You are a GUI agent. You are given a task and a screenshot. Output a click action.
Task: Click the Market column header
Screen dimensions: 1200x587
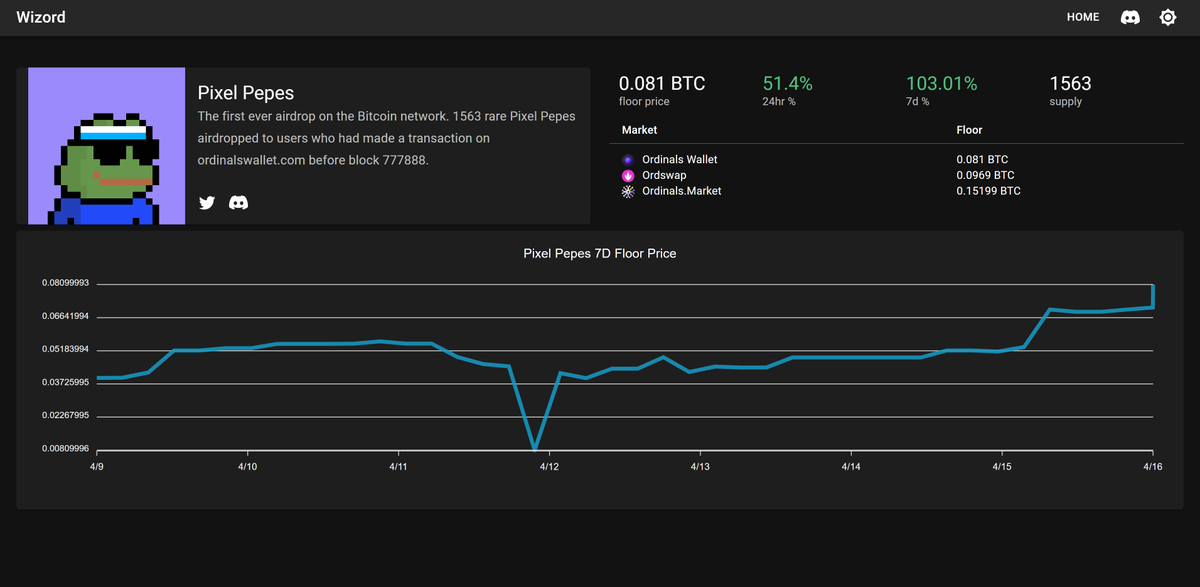[639, 130]
